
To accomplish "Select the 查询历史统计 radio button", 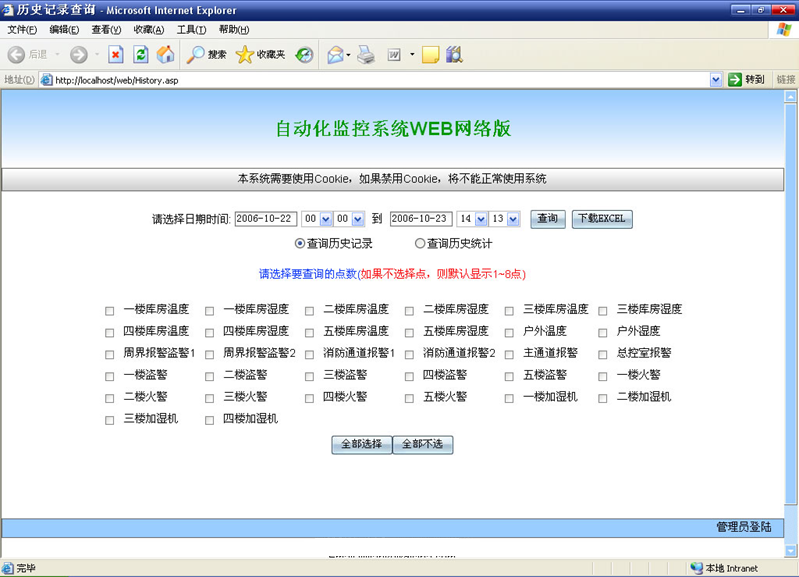I will click(x=420, y=243).
